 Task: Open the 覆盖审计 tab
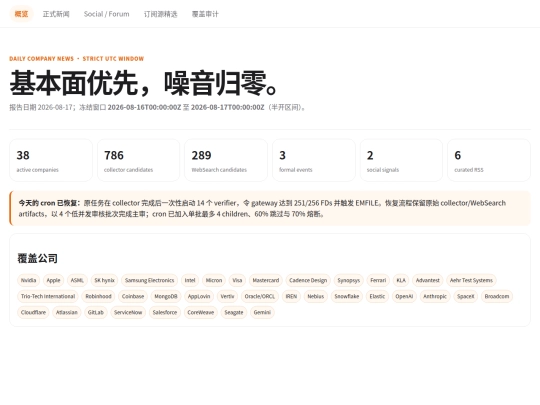point(205,14)
